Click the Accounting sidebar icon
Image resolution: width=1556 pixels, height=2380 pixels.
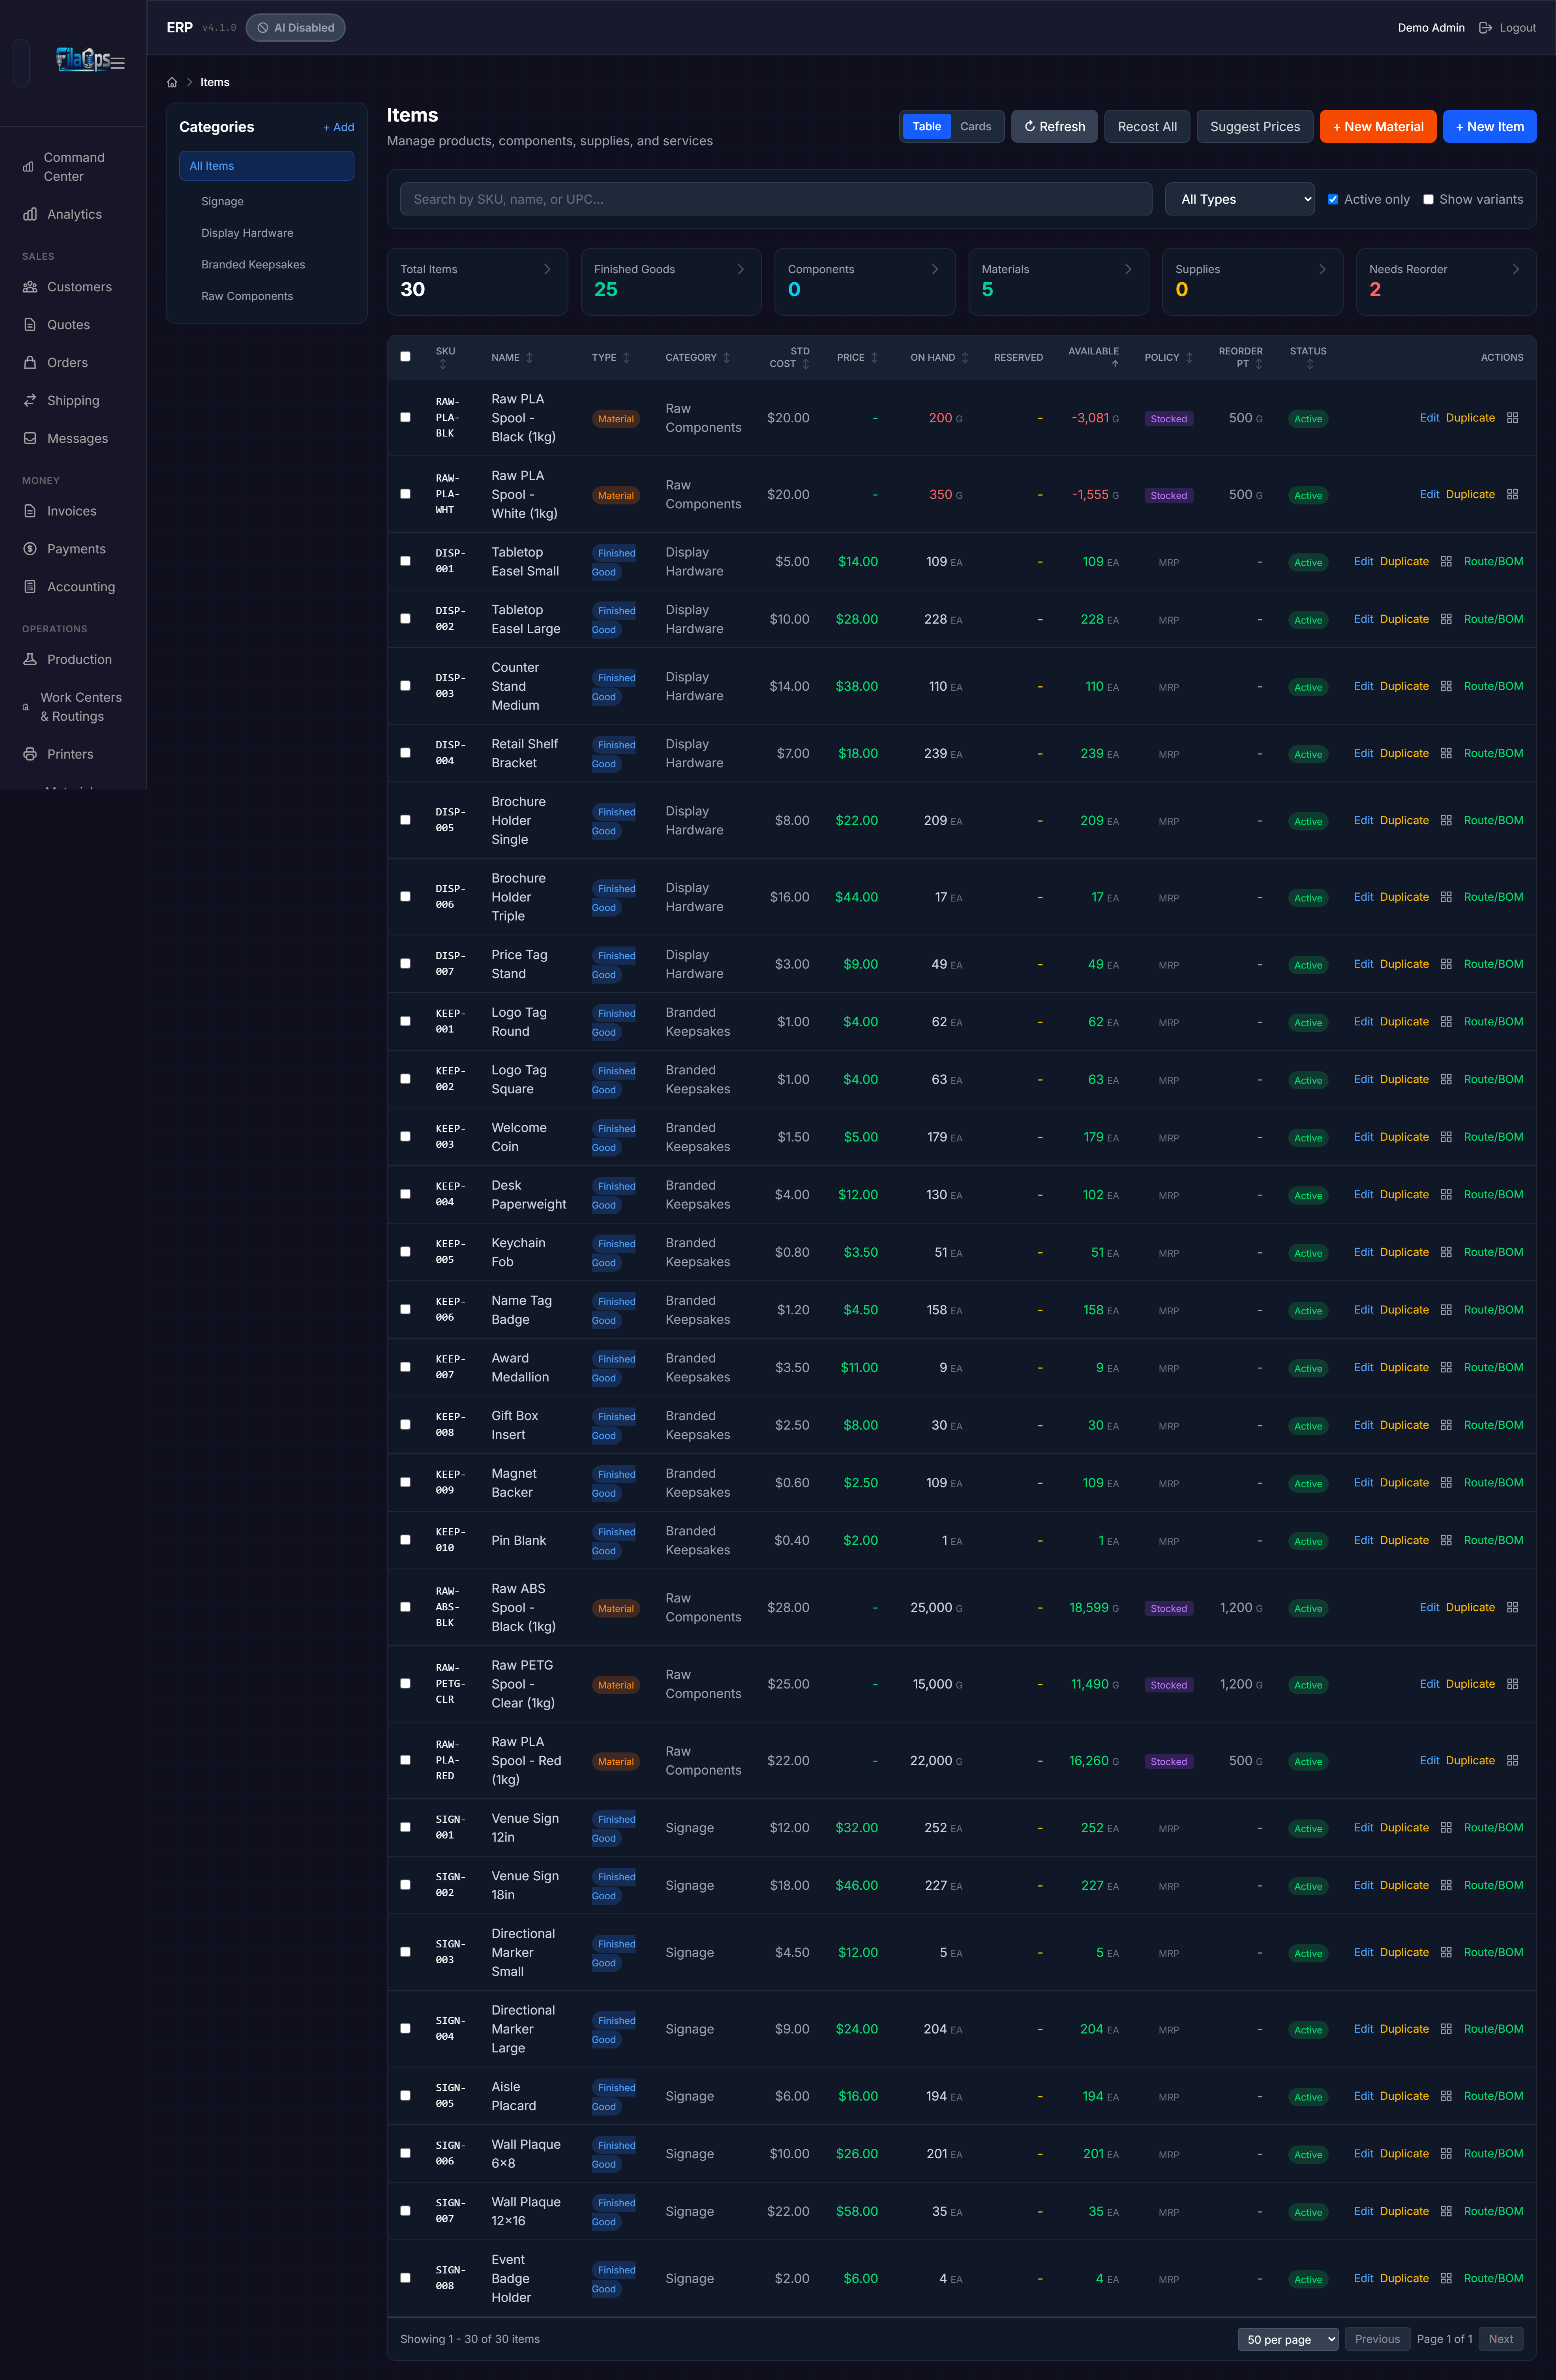pyautogui.click(x=30, y=587)
